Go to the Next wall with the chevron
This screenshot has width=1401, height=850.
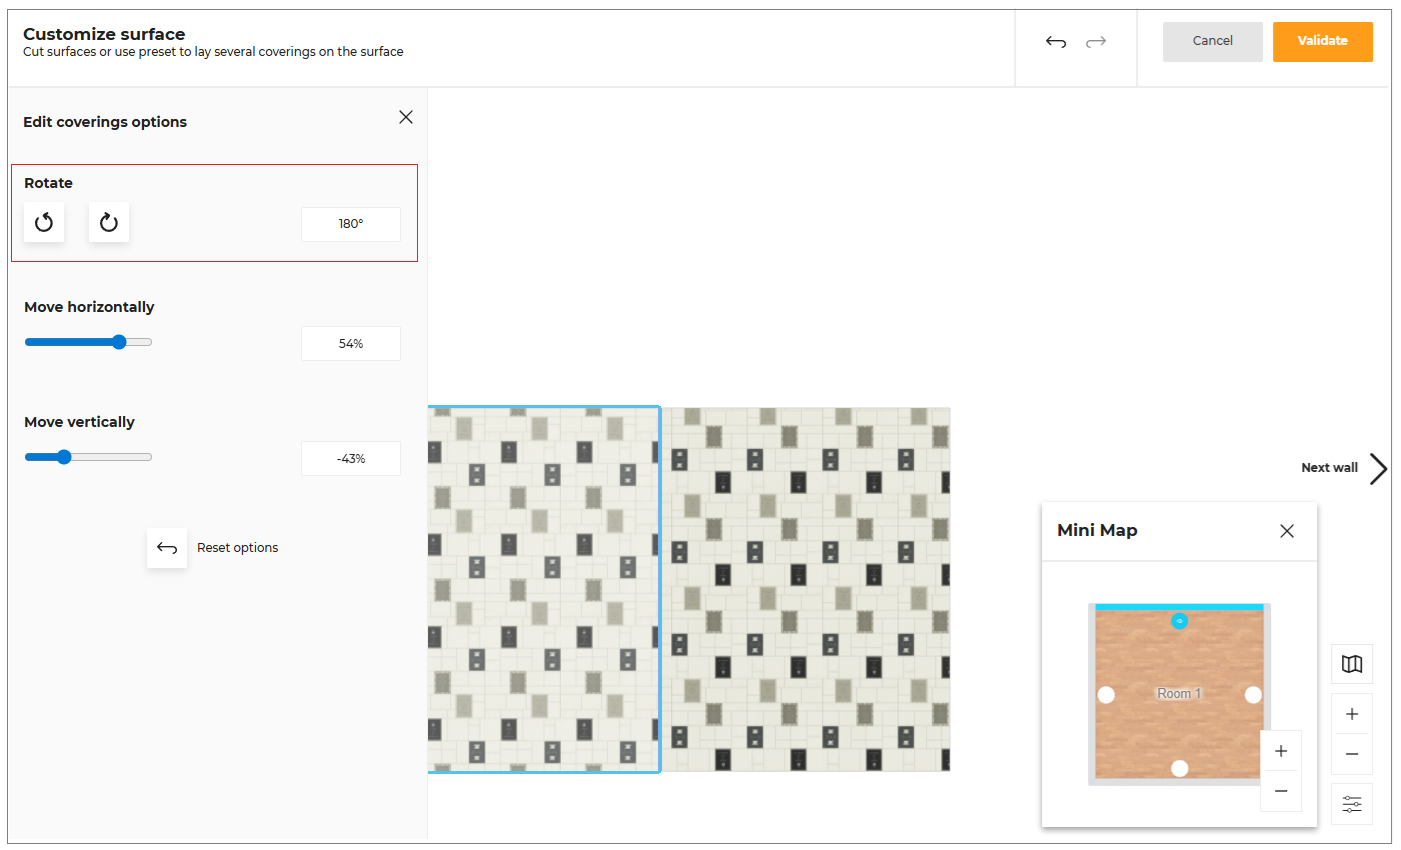tap(1380, 468)
